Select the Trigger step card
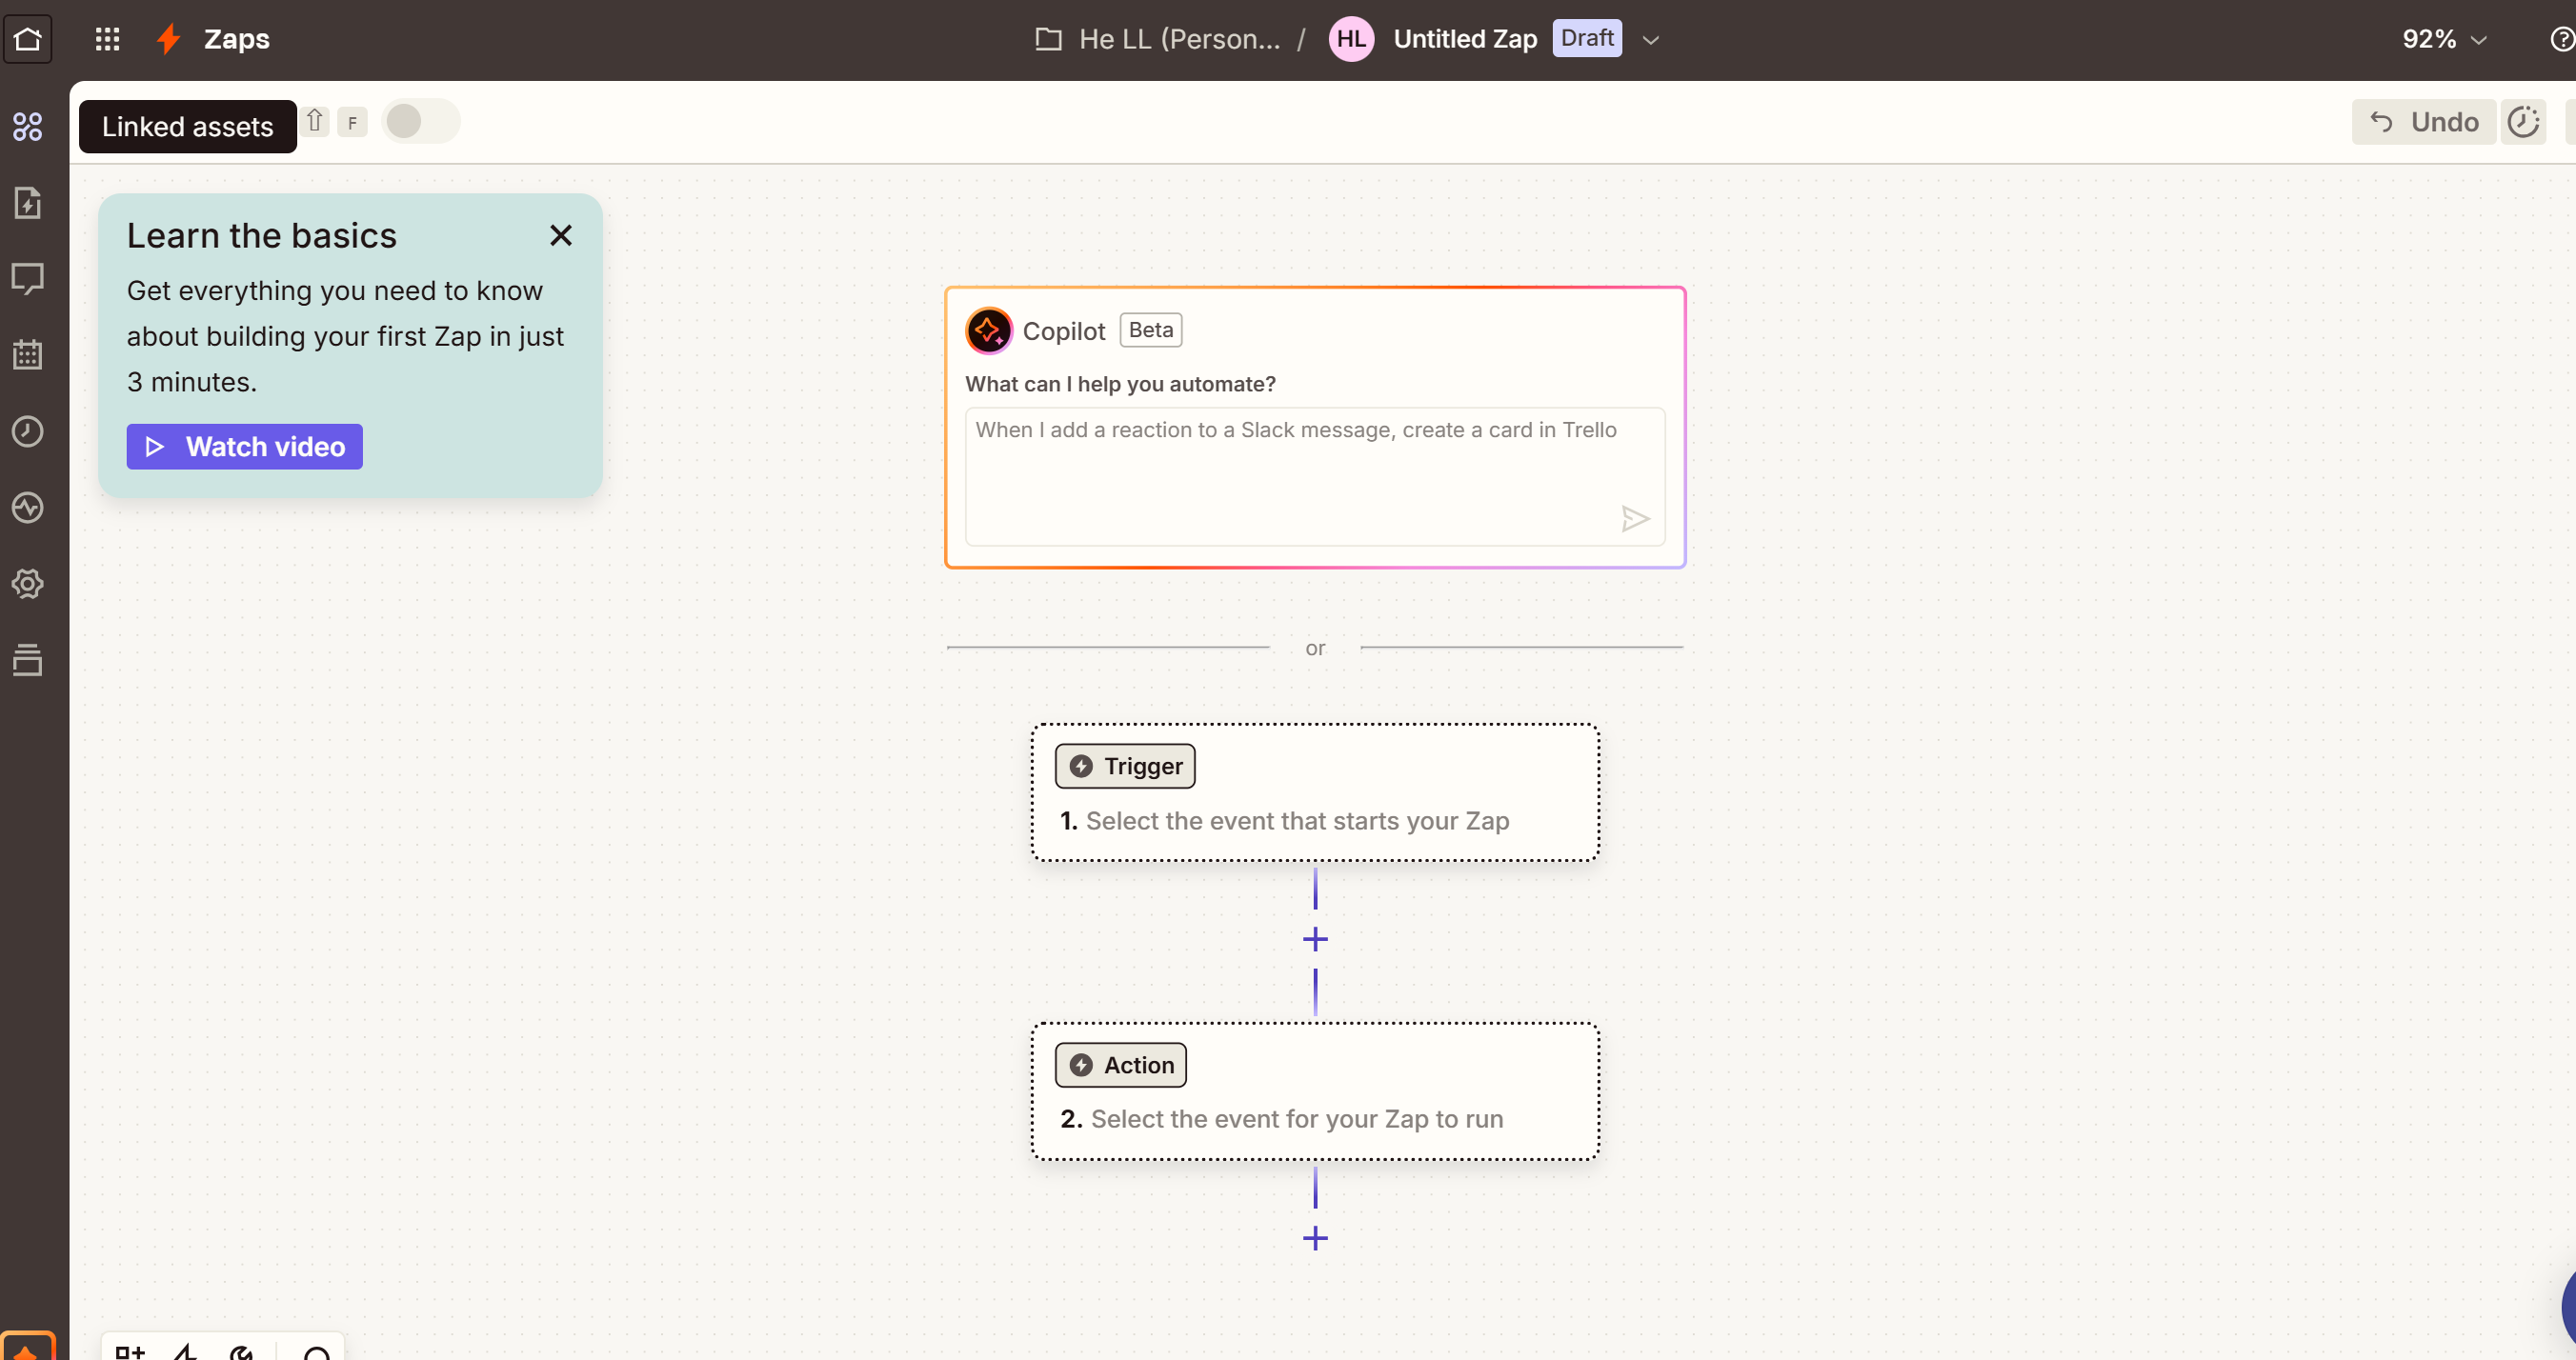The image size is (2576, 1360). click(x=1315, y=793)
